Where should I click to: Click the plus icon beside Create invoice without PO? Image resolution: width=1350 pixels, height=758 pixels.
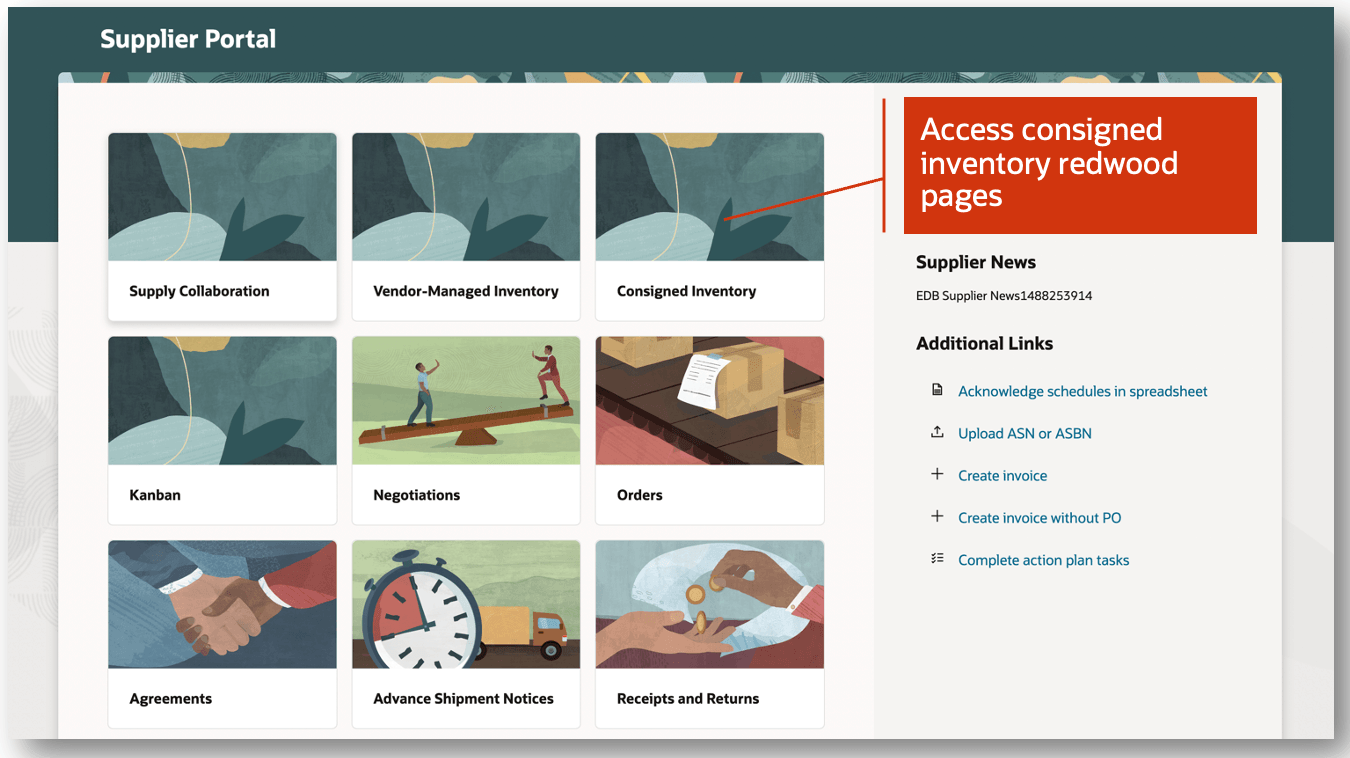(937, 516)
